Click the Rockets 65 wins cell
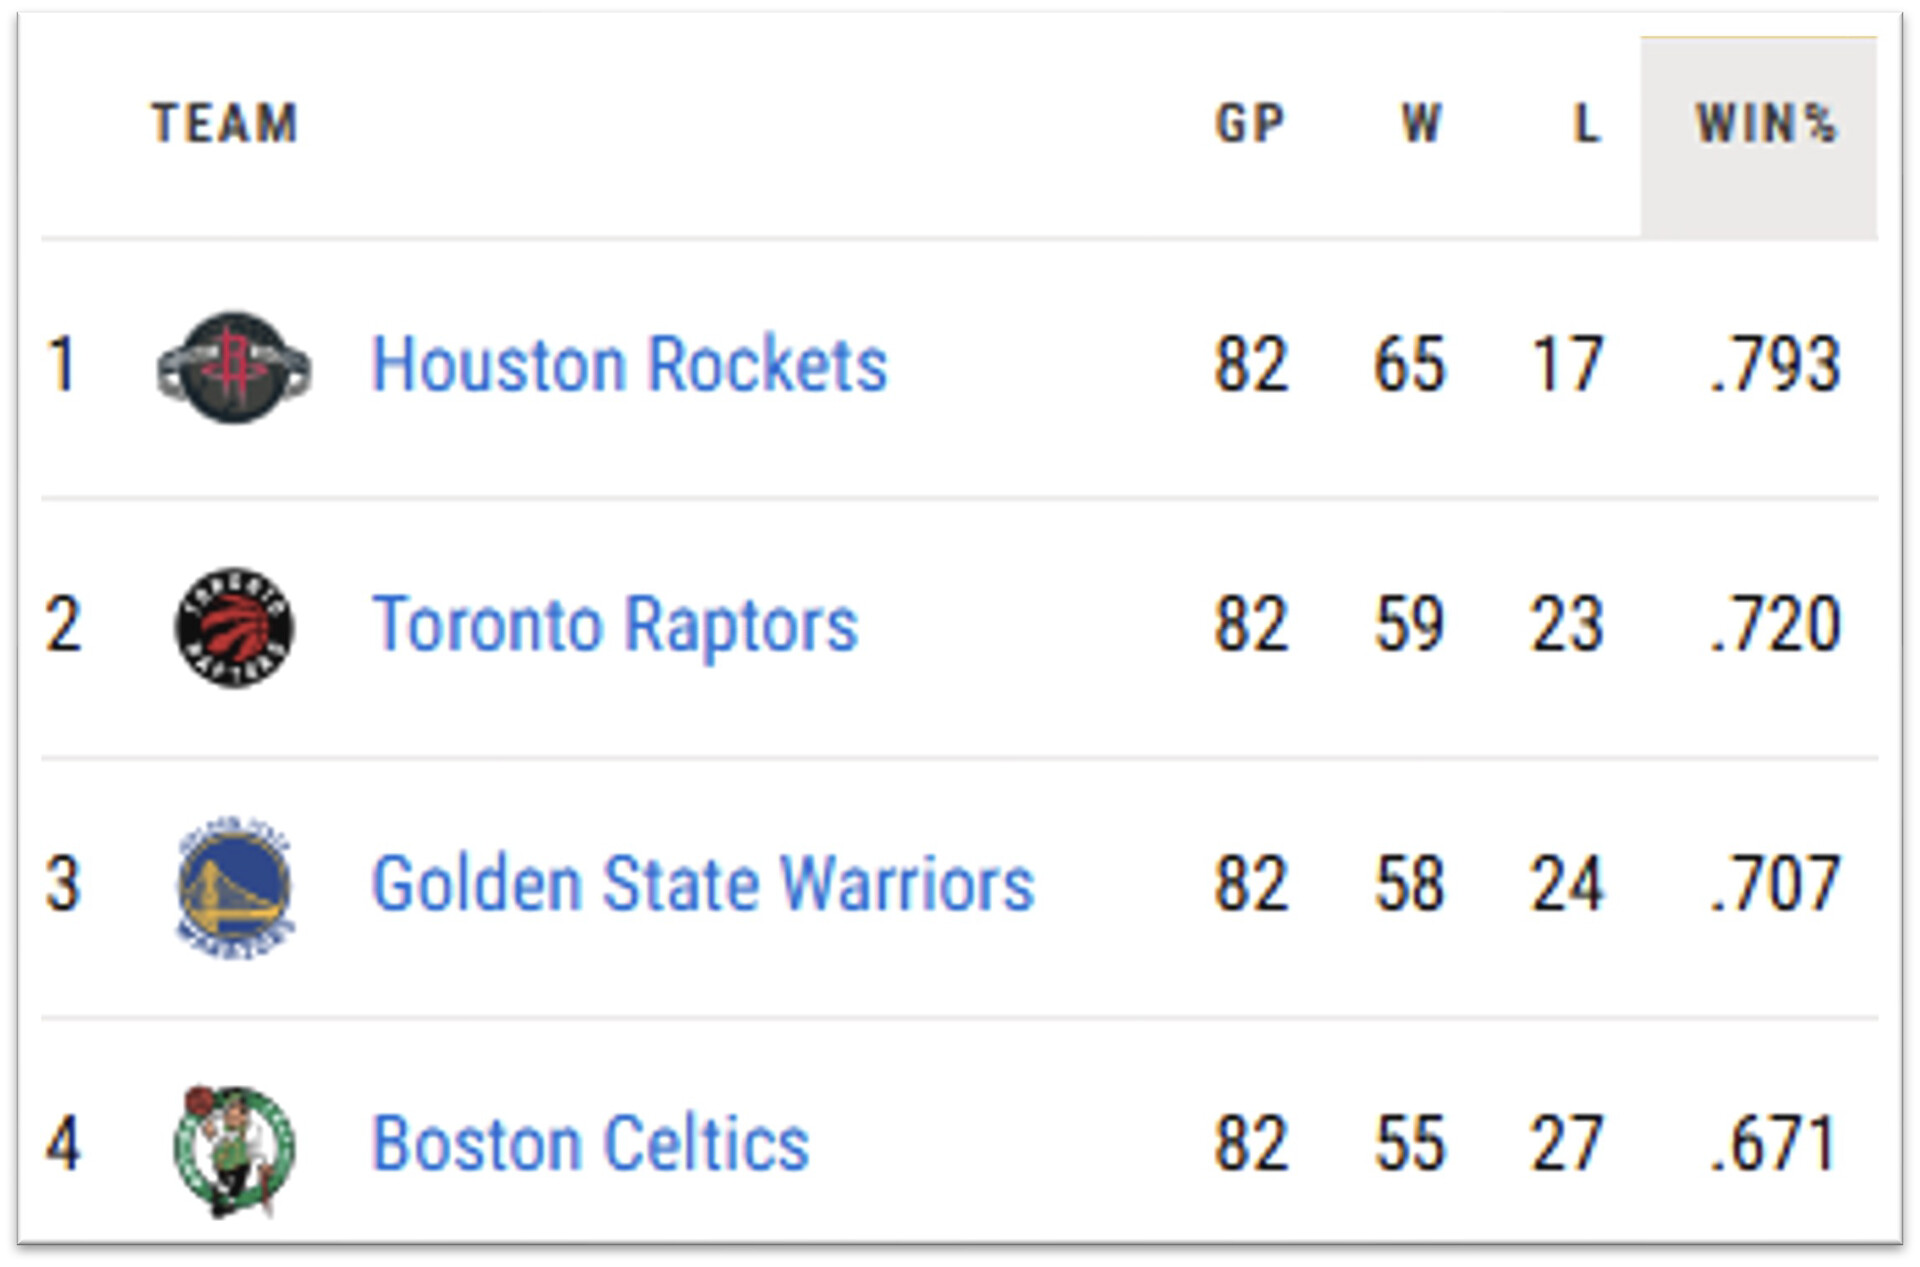The width and height of the screenshot is (1920, 1267). click(1409, 365)
